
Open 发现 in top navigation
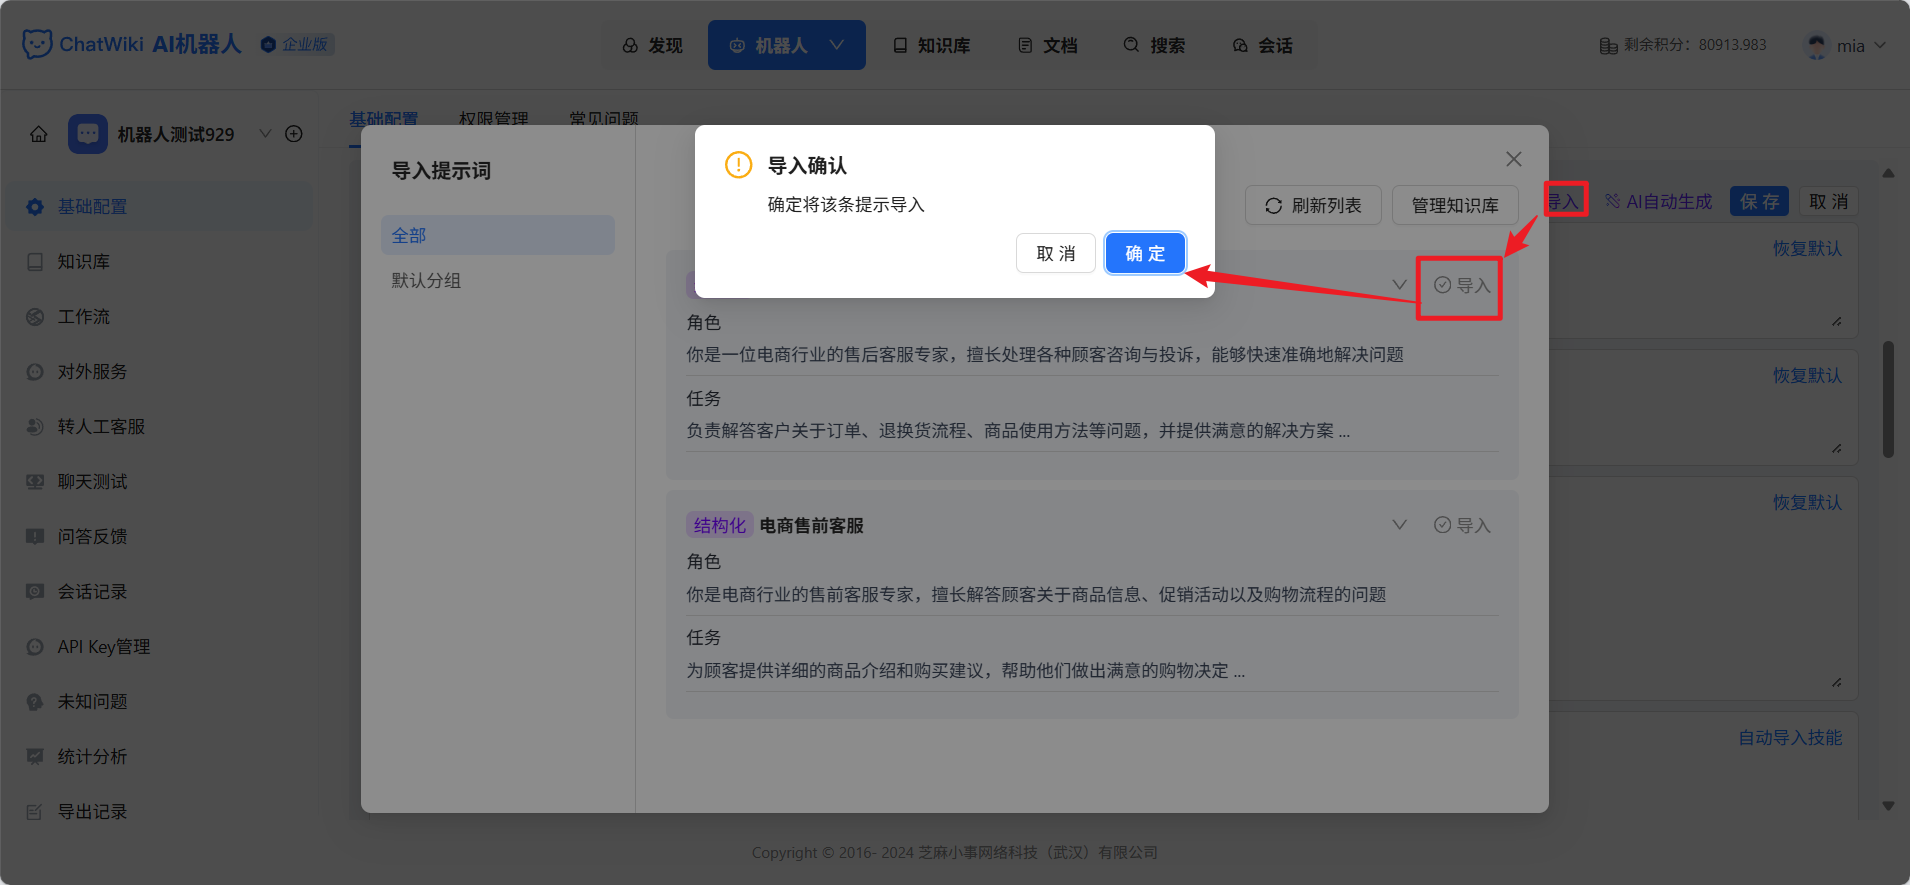pos(652,46)
